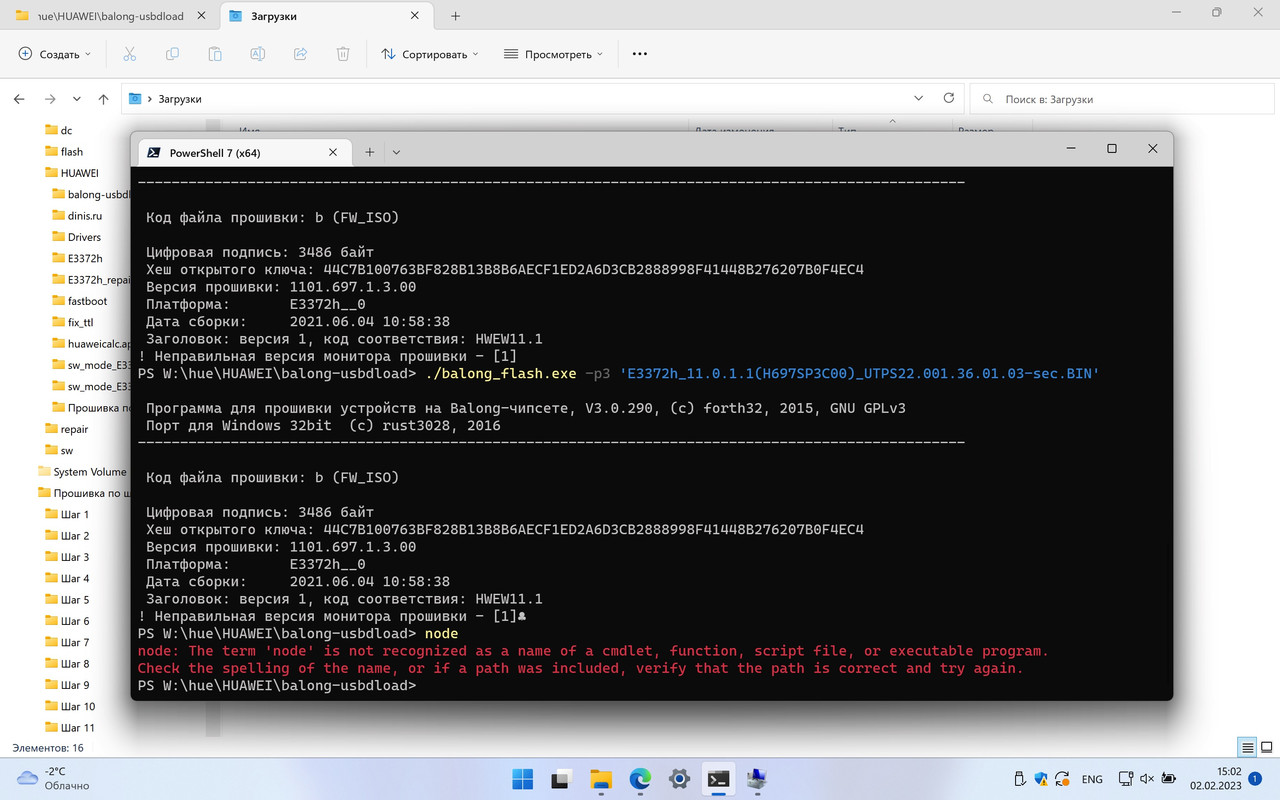Open the computer-with-tools app on the taskbar
1280x800 pixels.
pyautogui.click(x=757, y=779)
